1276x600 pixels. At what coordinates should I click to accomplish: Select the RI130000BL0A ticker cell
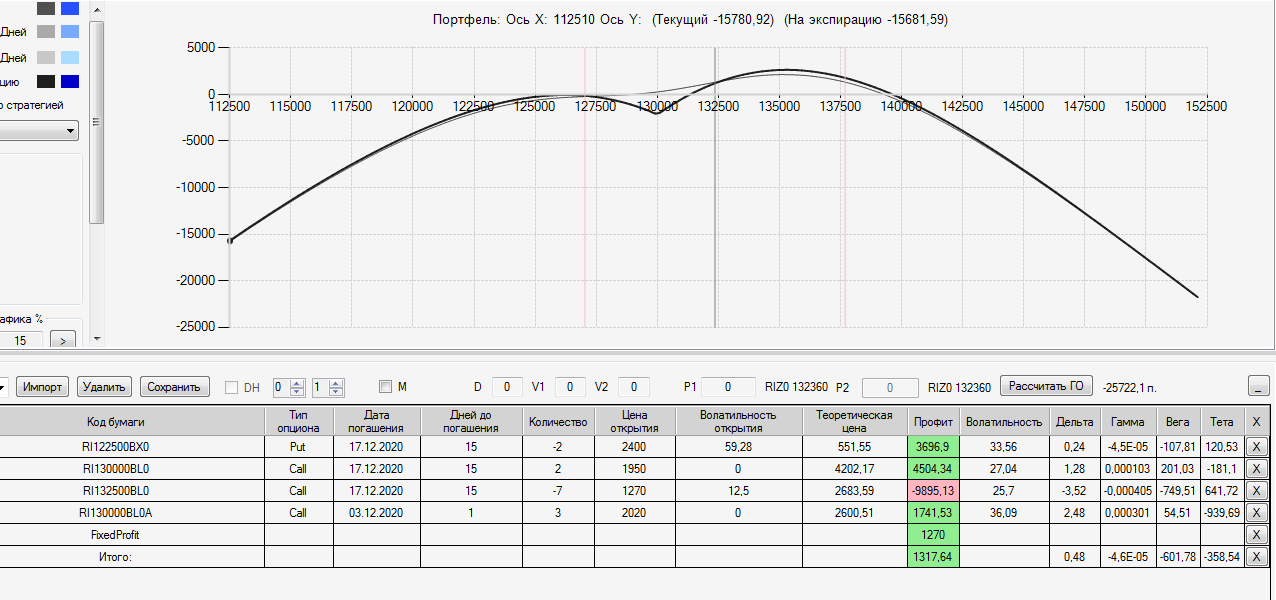click(x=130, y=513)
